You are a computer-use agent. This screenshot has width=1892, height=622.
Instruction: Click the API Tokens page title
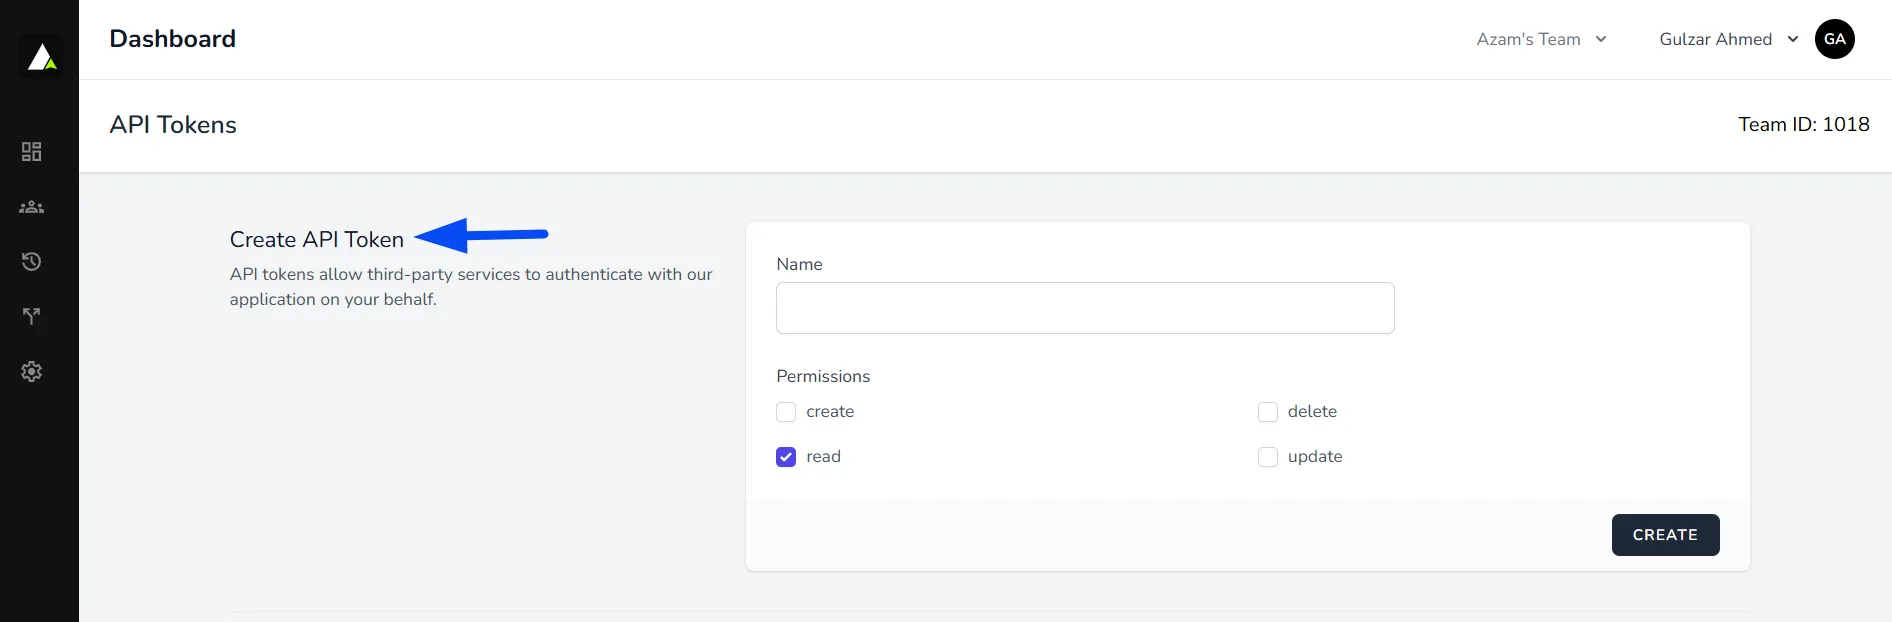[x=173, y=125]
